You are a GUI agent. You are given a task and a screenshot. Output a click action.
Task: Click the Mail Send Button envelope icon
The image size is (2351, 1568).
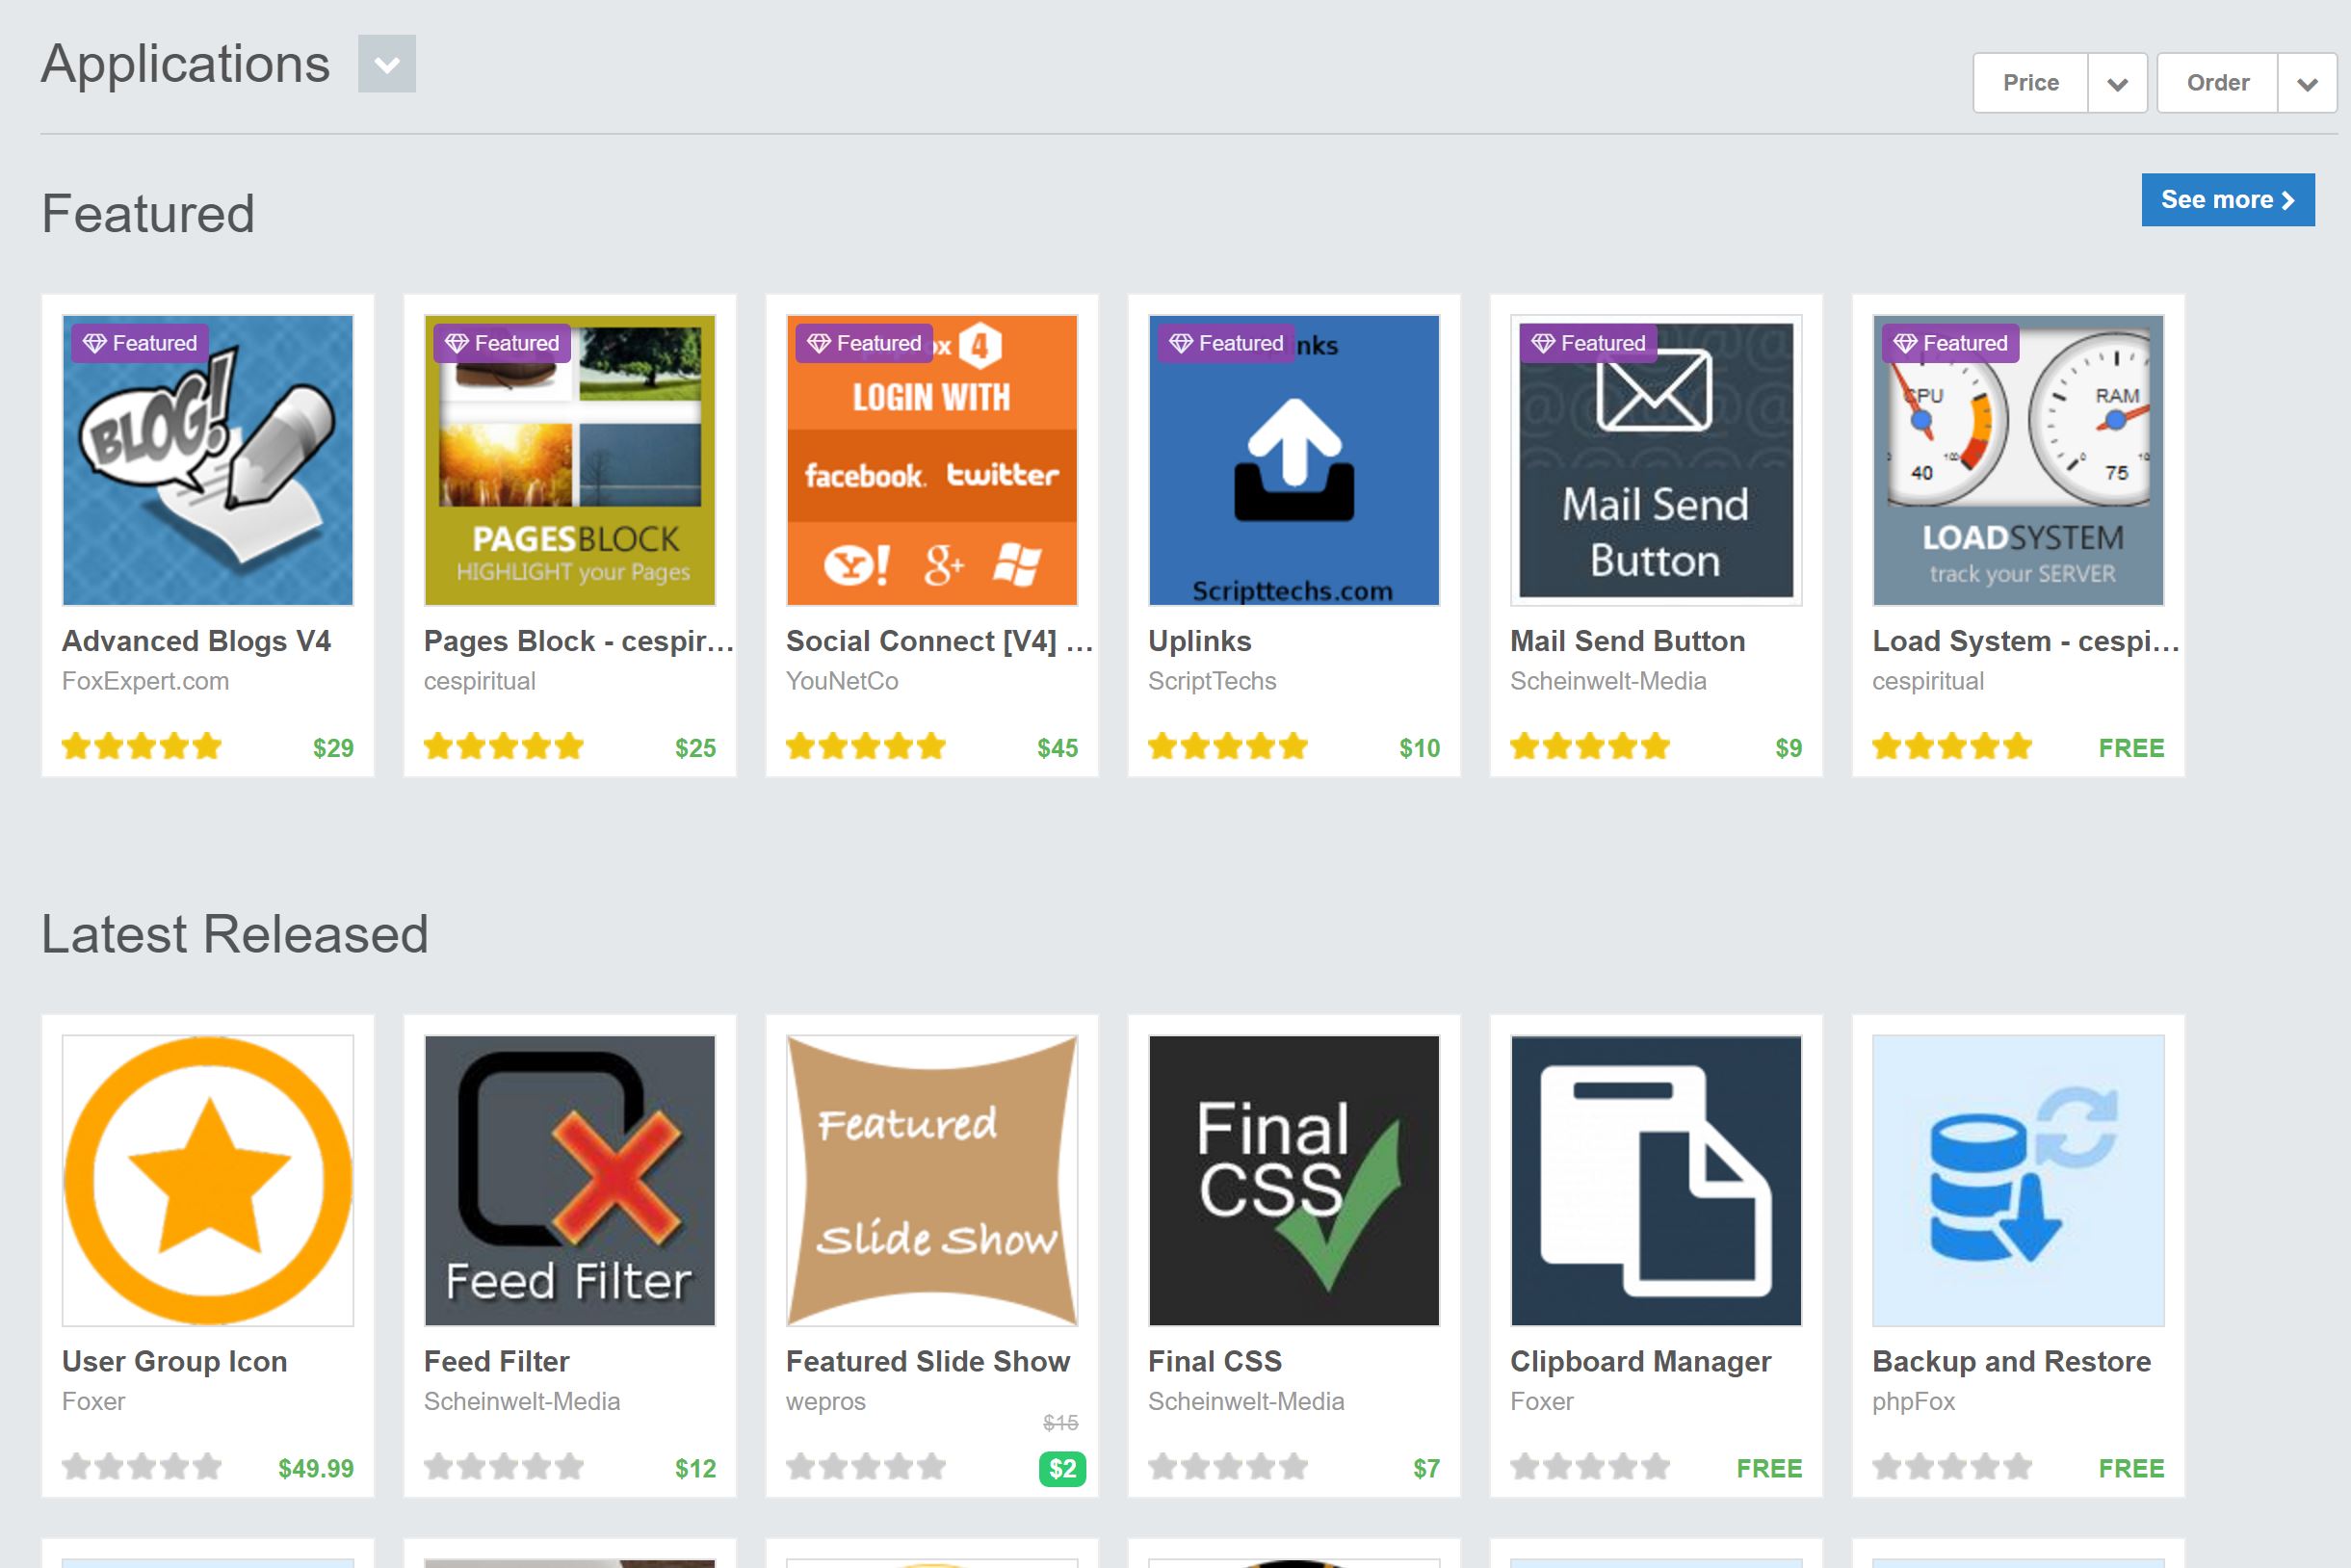point(1656,462)
